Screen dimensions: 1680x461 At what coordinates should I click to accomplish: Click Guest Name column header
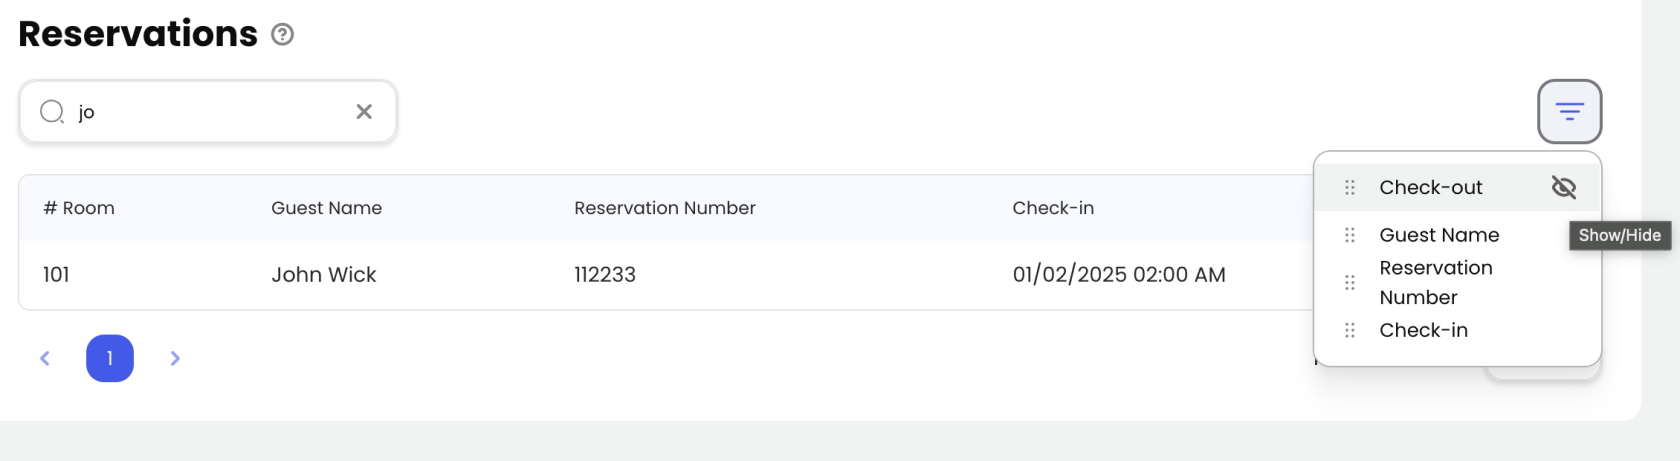pos(326,208)
